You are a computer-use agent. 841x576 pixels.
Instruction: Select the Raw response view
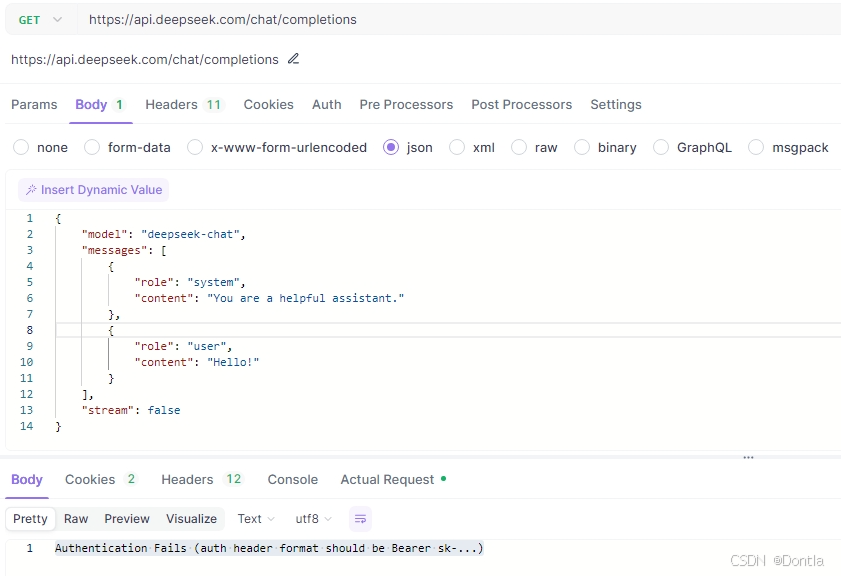pos(76,519)
